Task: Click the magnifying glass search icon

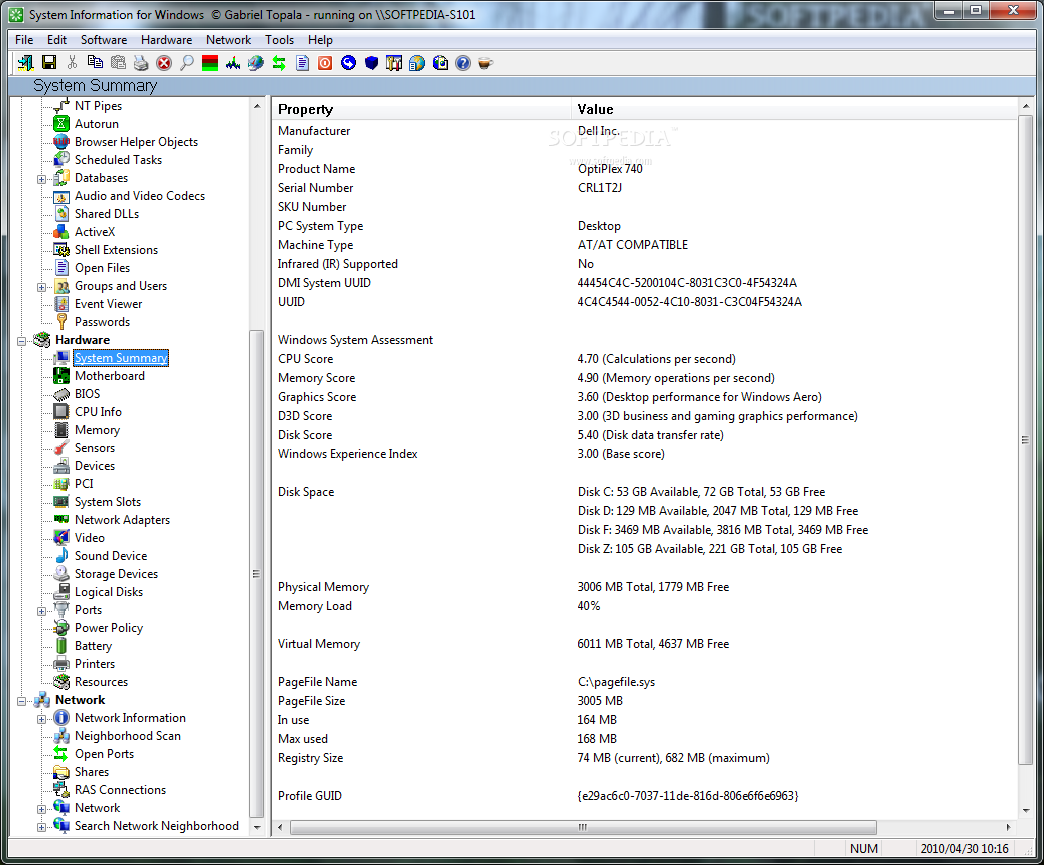Action: coord(187,63)
